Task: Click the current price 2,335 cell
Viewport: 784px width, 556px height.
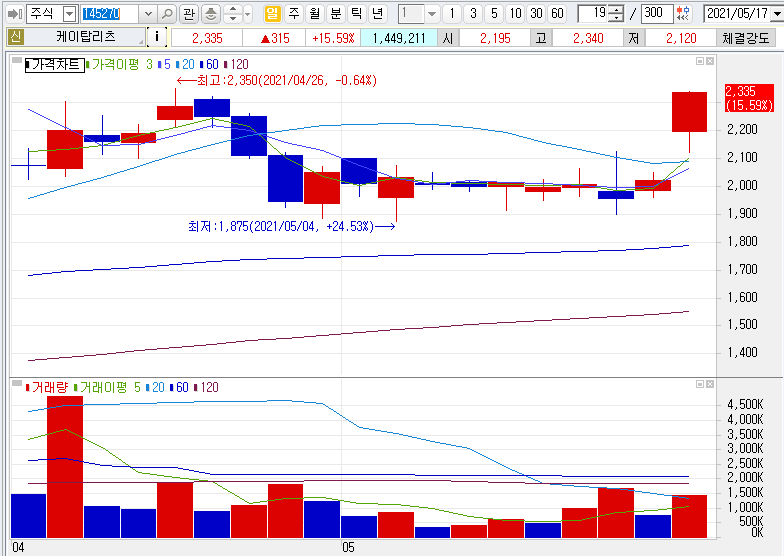Action: [x=207, y=38]
